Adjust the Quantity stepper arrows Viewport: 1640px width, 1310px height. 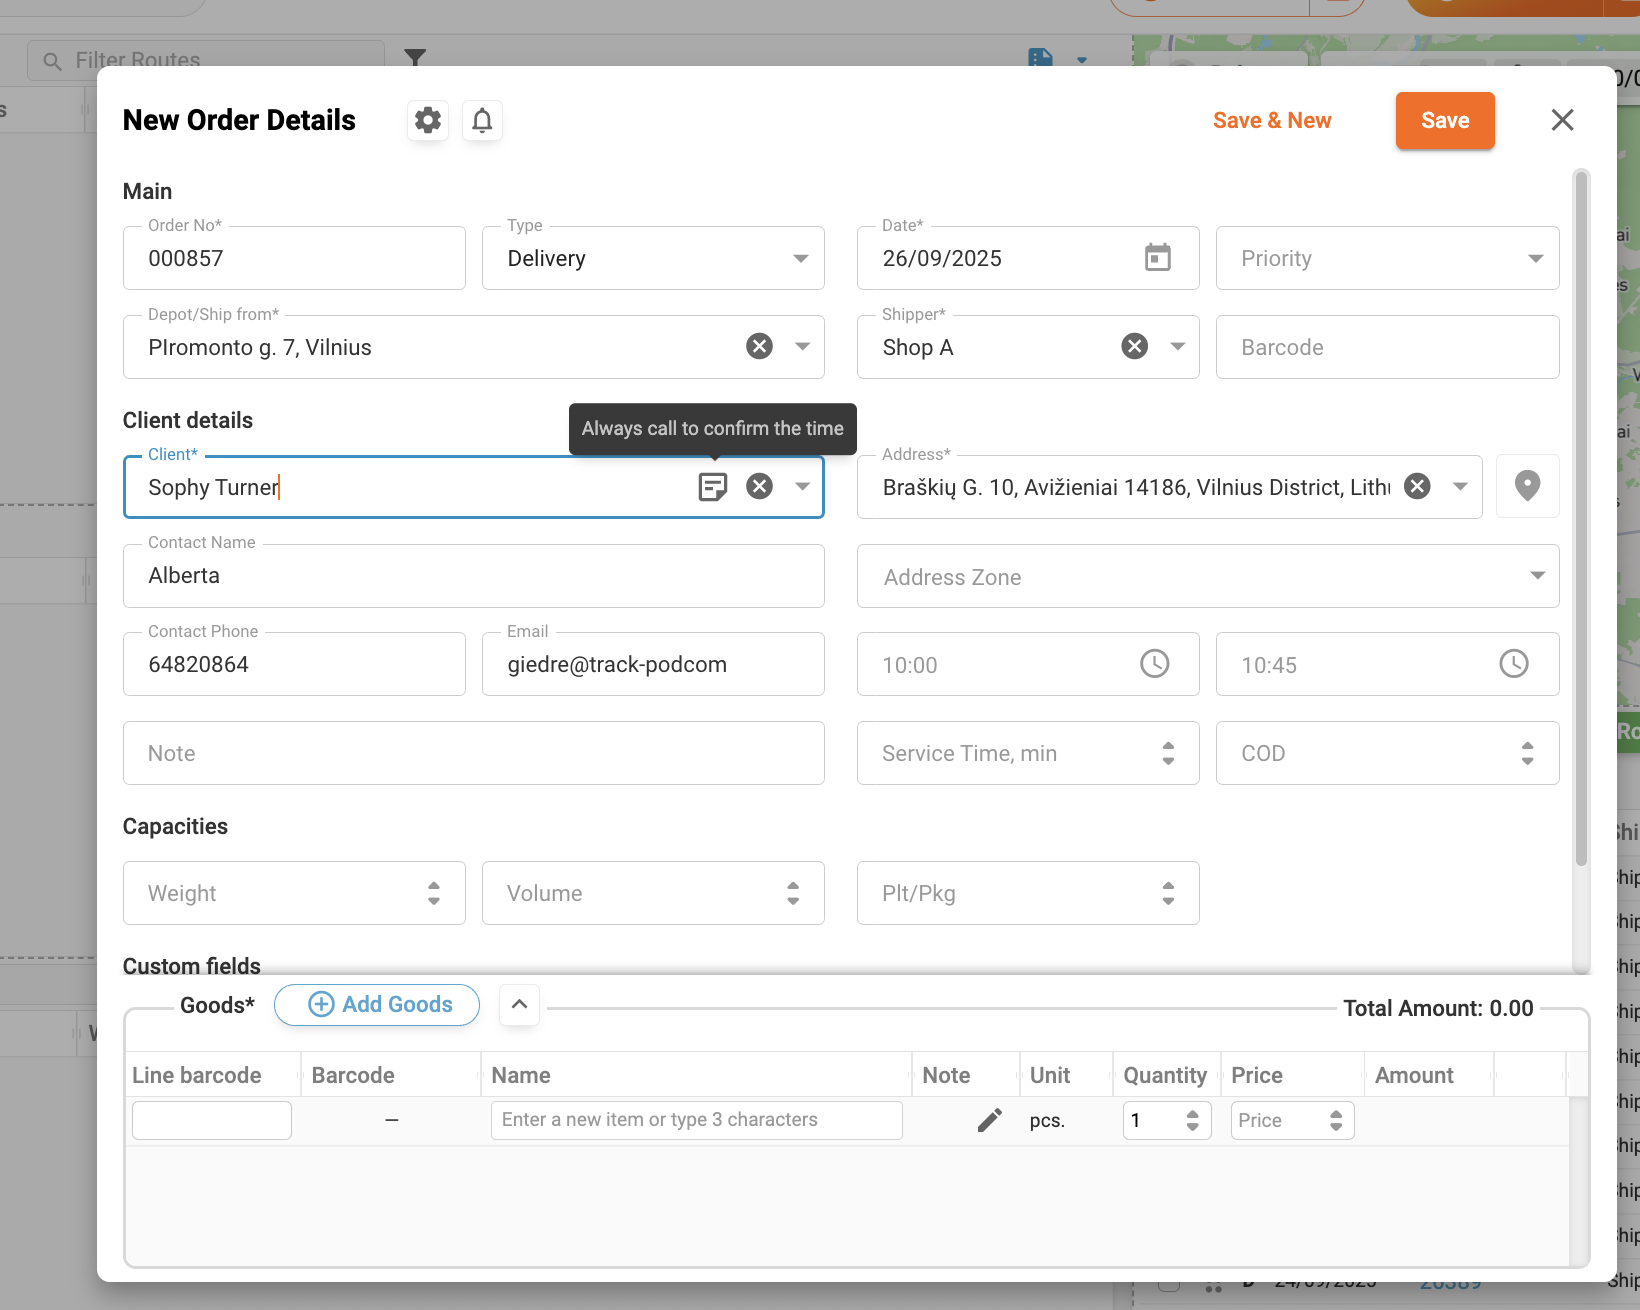pos(1192,1120)
